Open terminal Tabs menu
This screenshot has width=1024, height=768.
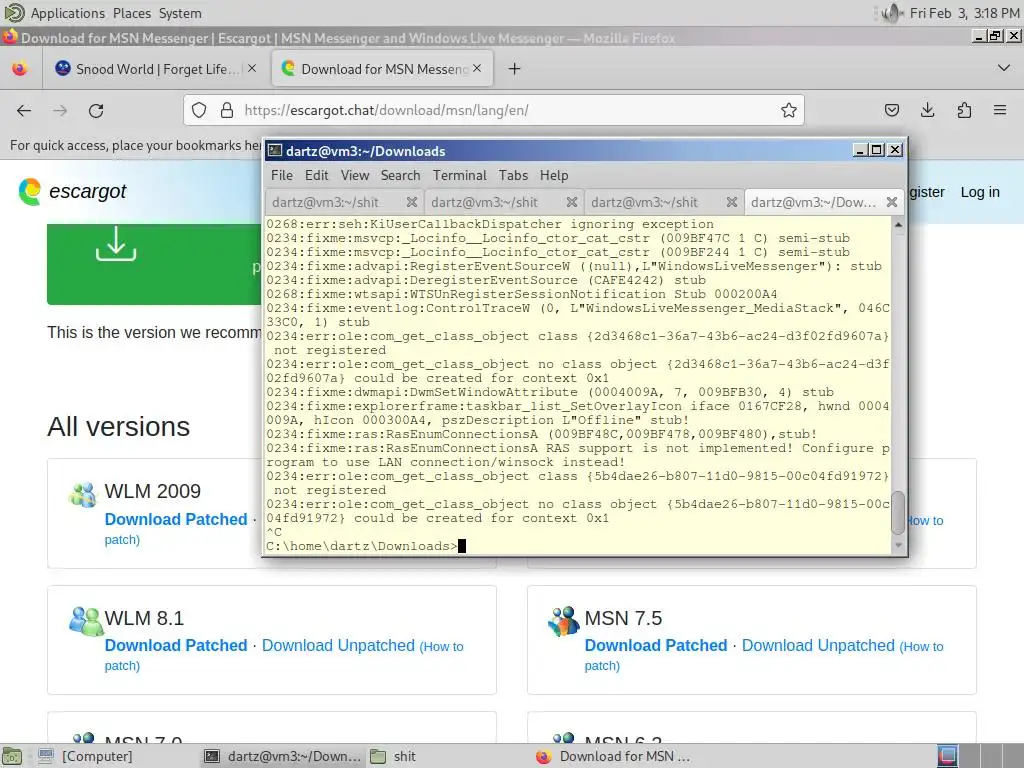point(513,175)
